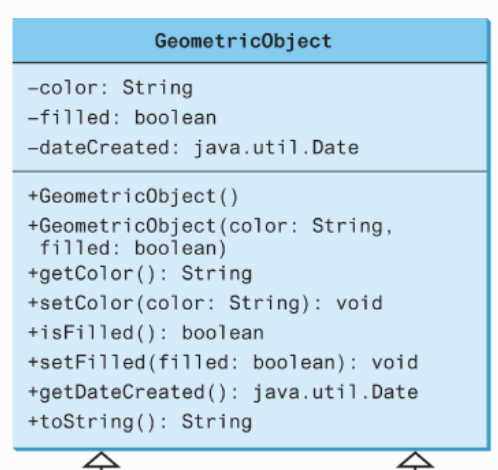Select the +setColor(color: String): void method
Screen dimensions: 498x470
click(205, 304)
